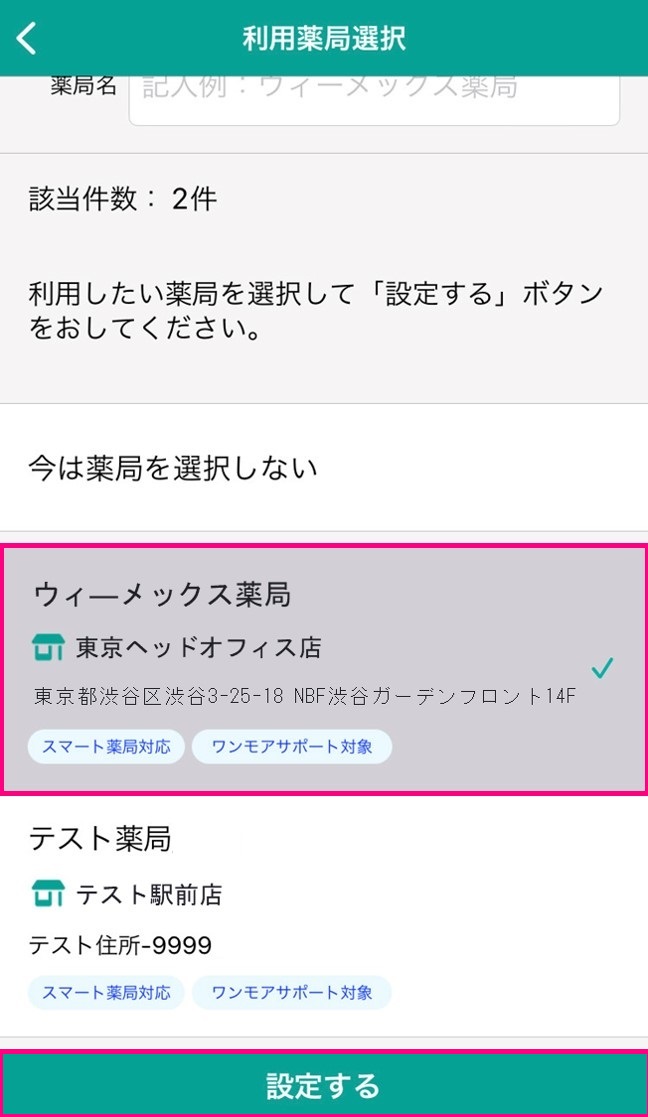Tap the green checkmark on the selected pharmacy
This screenshot has height=1117, width=648.
(x=601, y=668)
